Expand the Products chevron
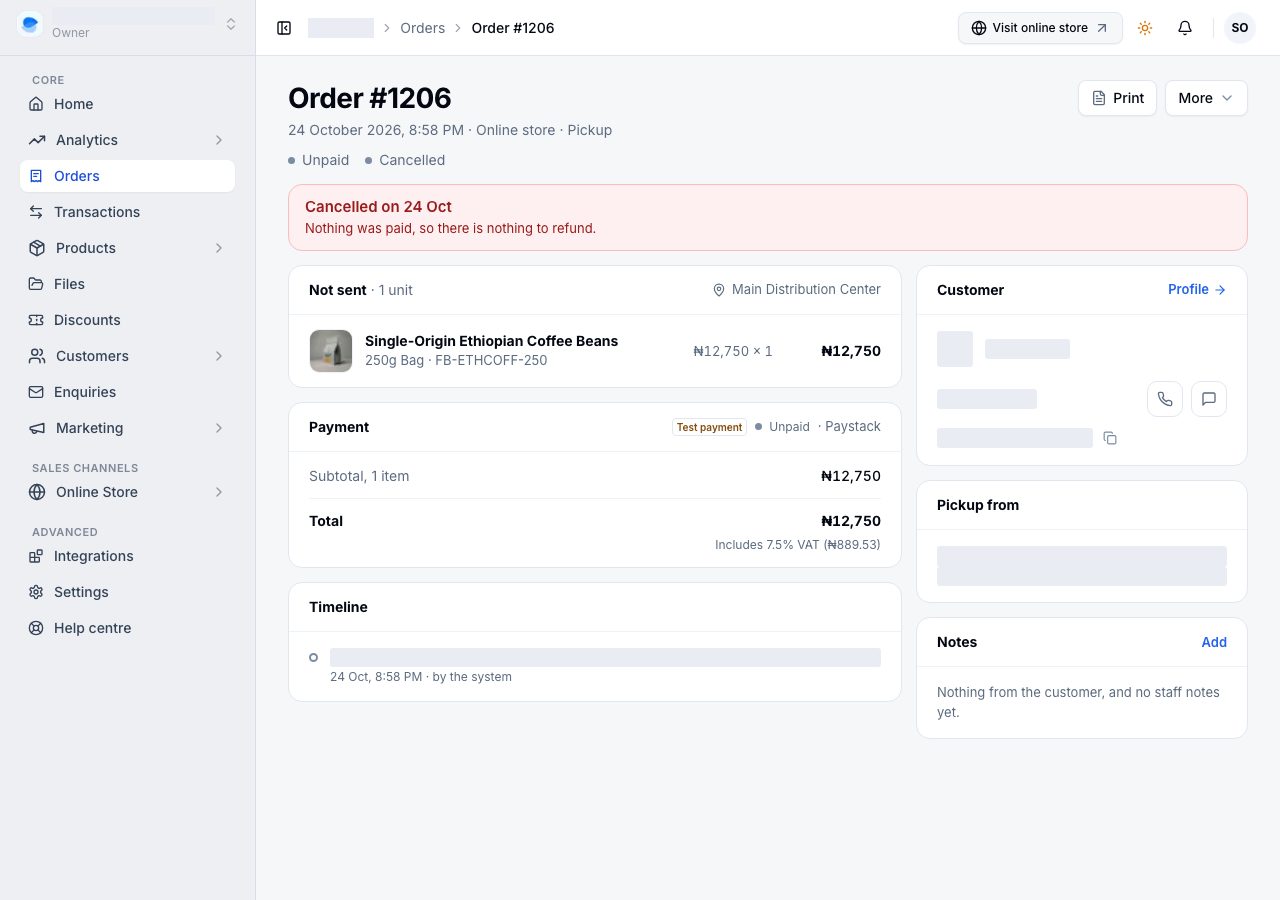Screen dimensions: 1280x900 point(219,248)
